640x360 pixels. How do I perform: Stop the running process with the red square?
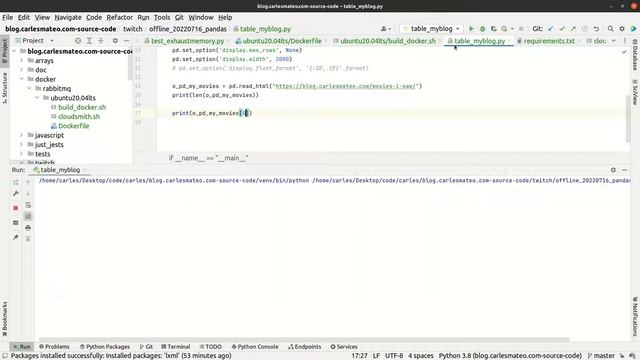[x=16, y=208]
